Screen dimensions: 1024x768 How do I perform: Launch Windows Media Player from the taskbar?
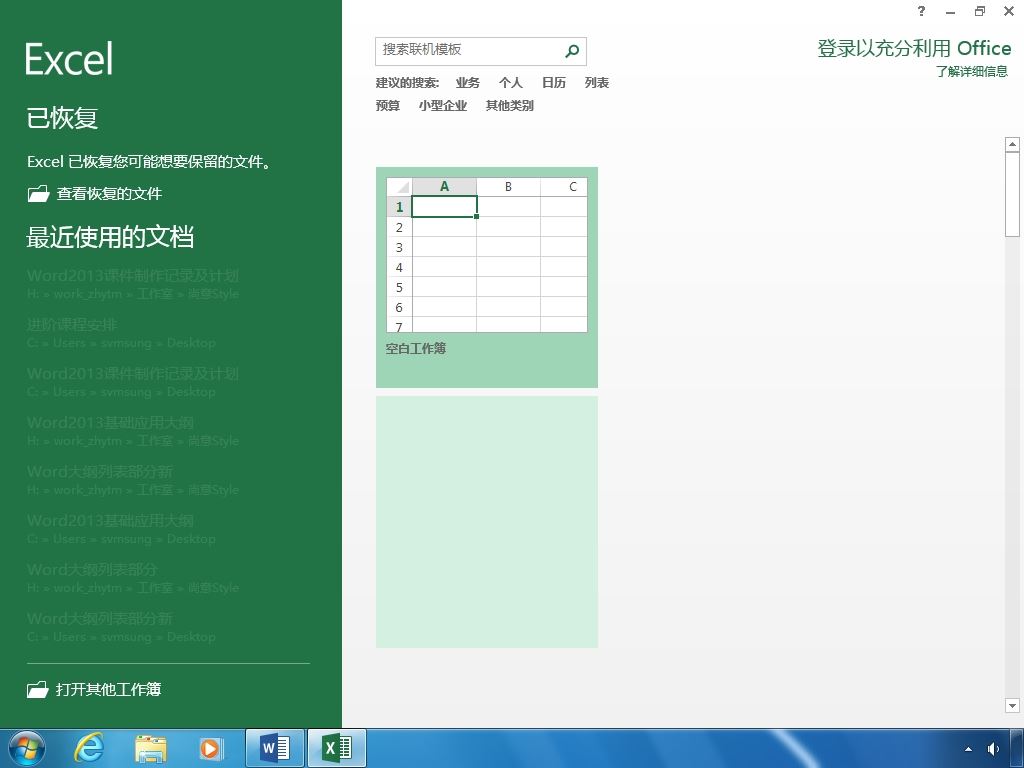(211, 748)
